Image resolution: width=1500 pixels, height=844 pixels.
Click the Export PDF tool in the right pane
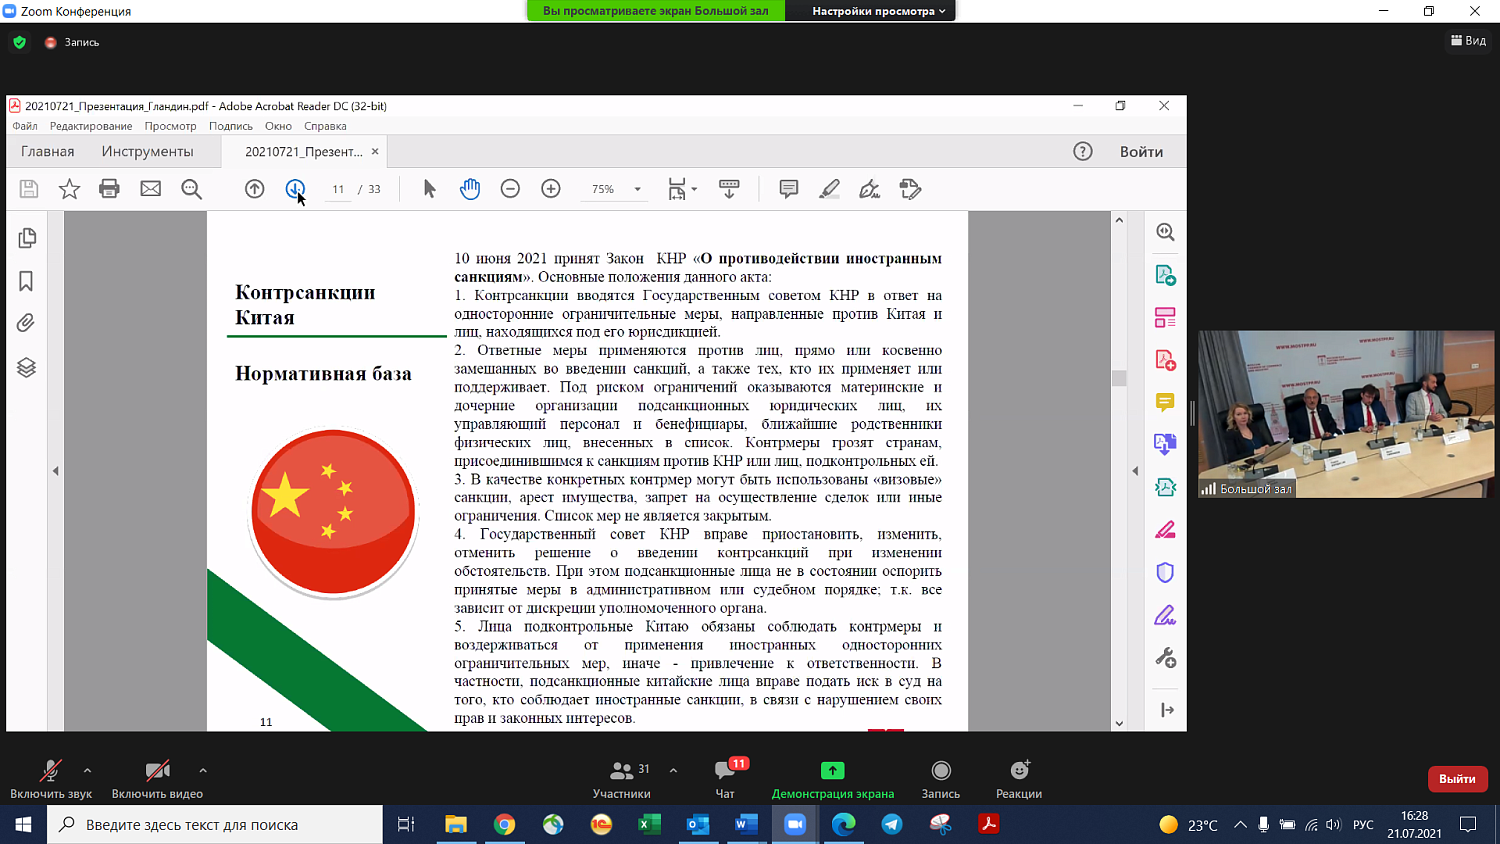[x=1165, y=275]
